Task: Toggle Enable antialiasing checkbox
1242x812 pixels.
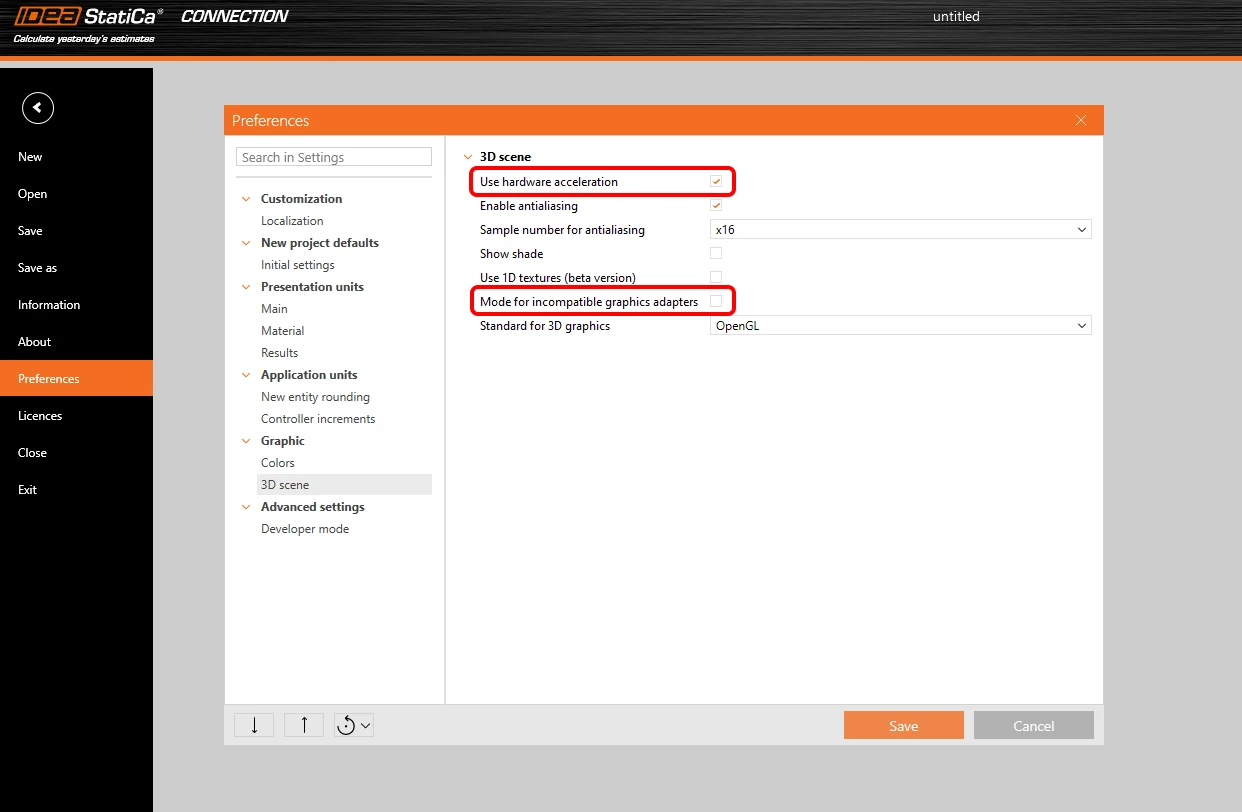Action: [716, 206]
